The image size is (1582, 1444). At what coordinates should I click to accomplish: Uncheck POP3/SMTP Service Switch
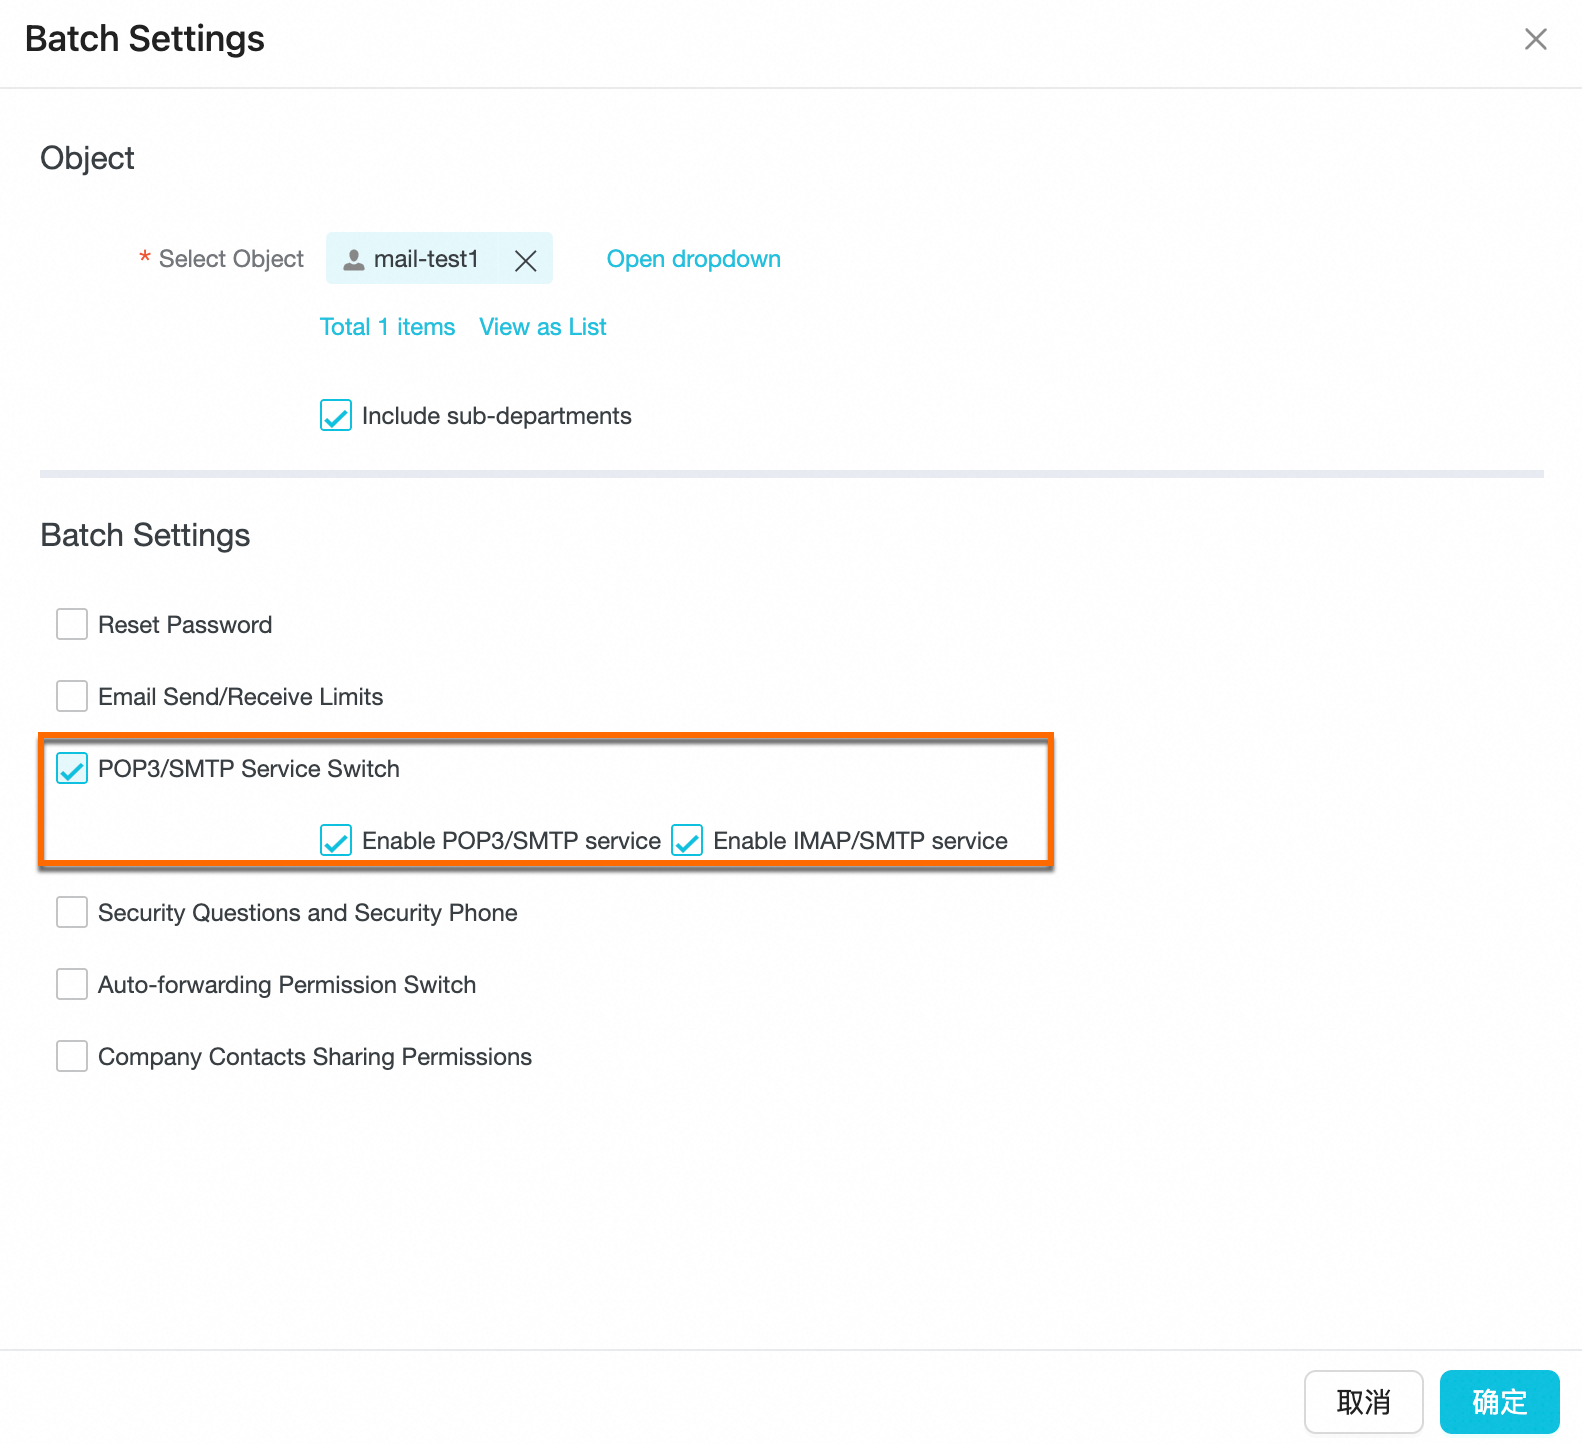point(72,768)
